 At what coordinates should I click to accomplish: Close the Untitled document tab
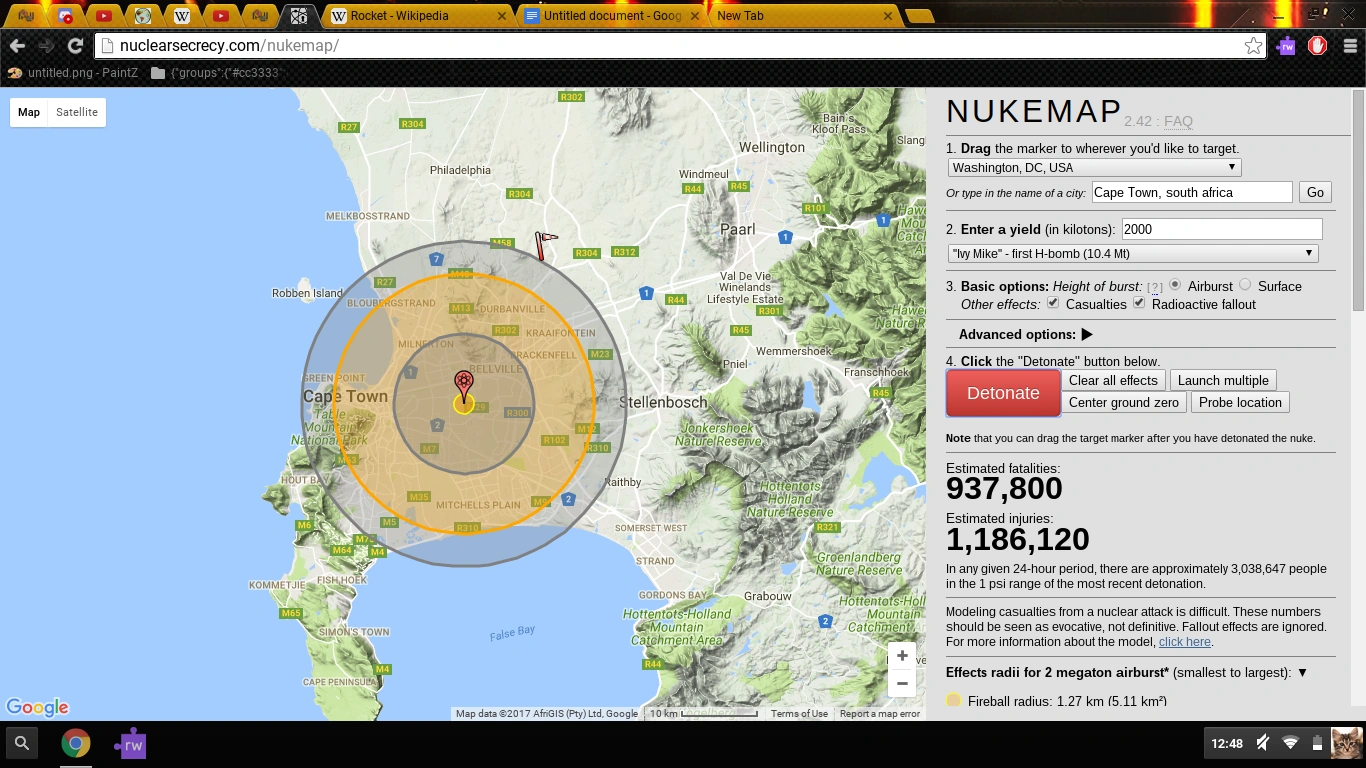[x=693, y=16]
